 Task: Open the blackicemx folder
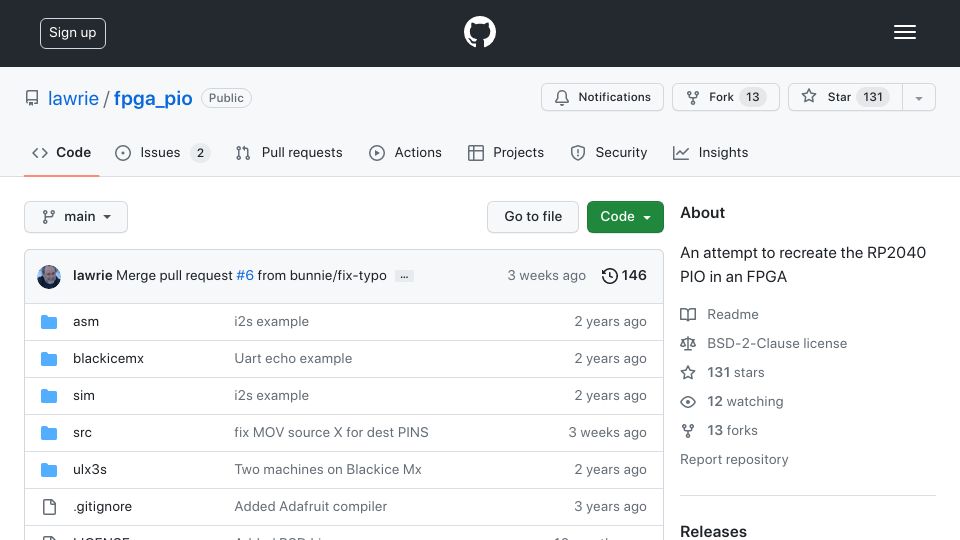tap(108, 358)
